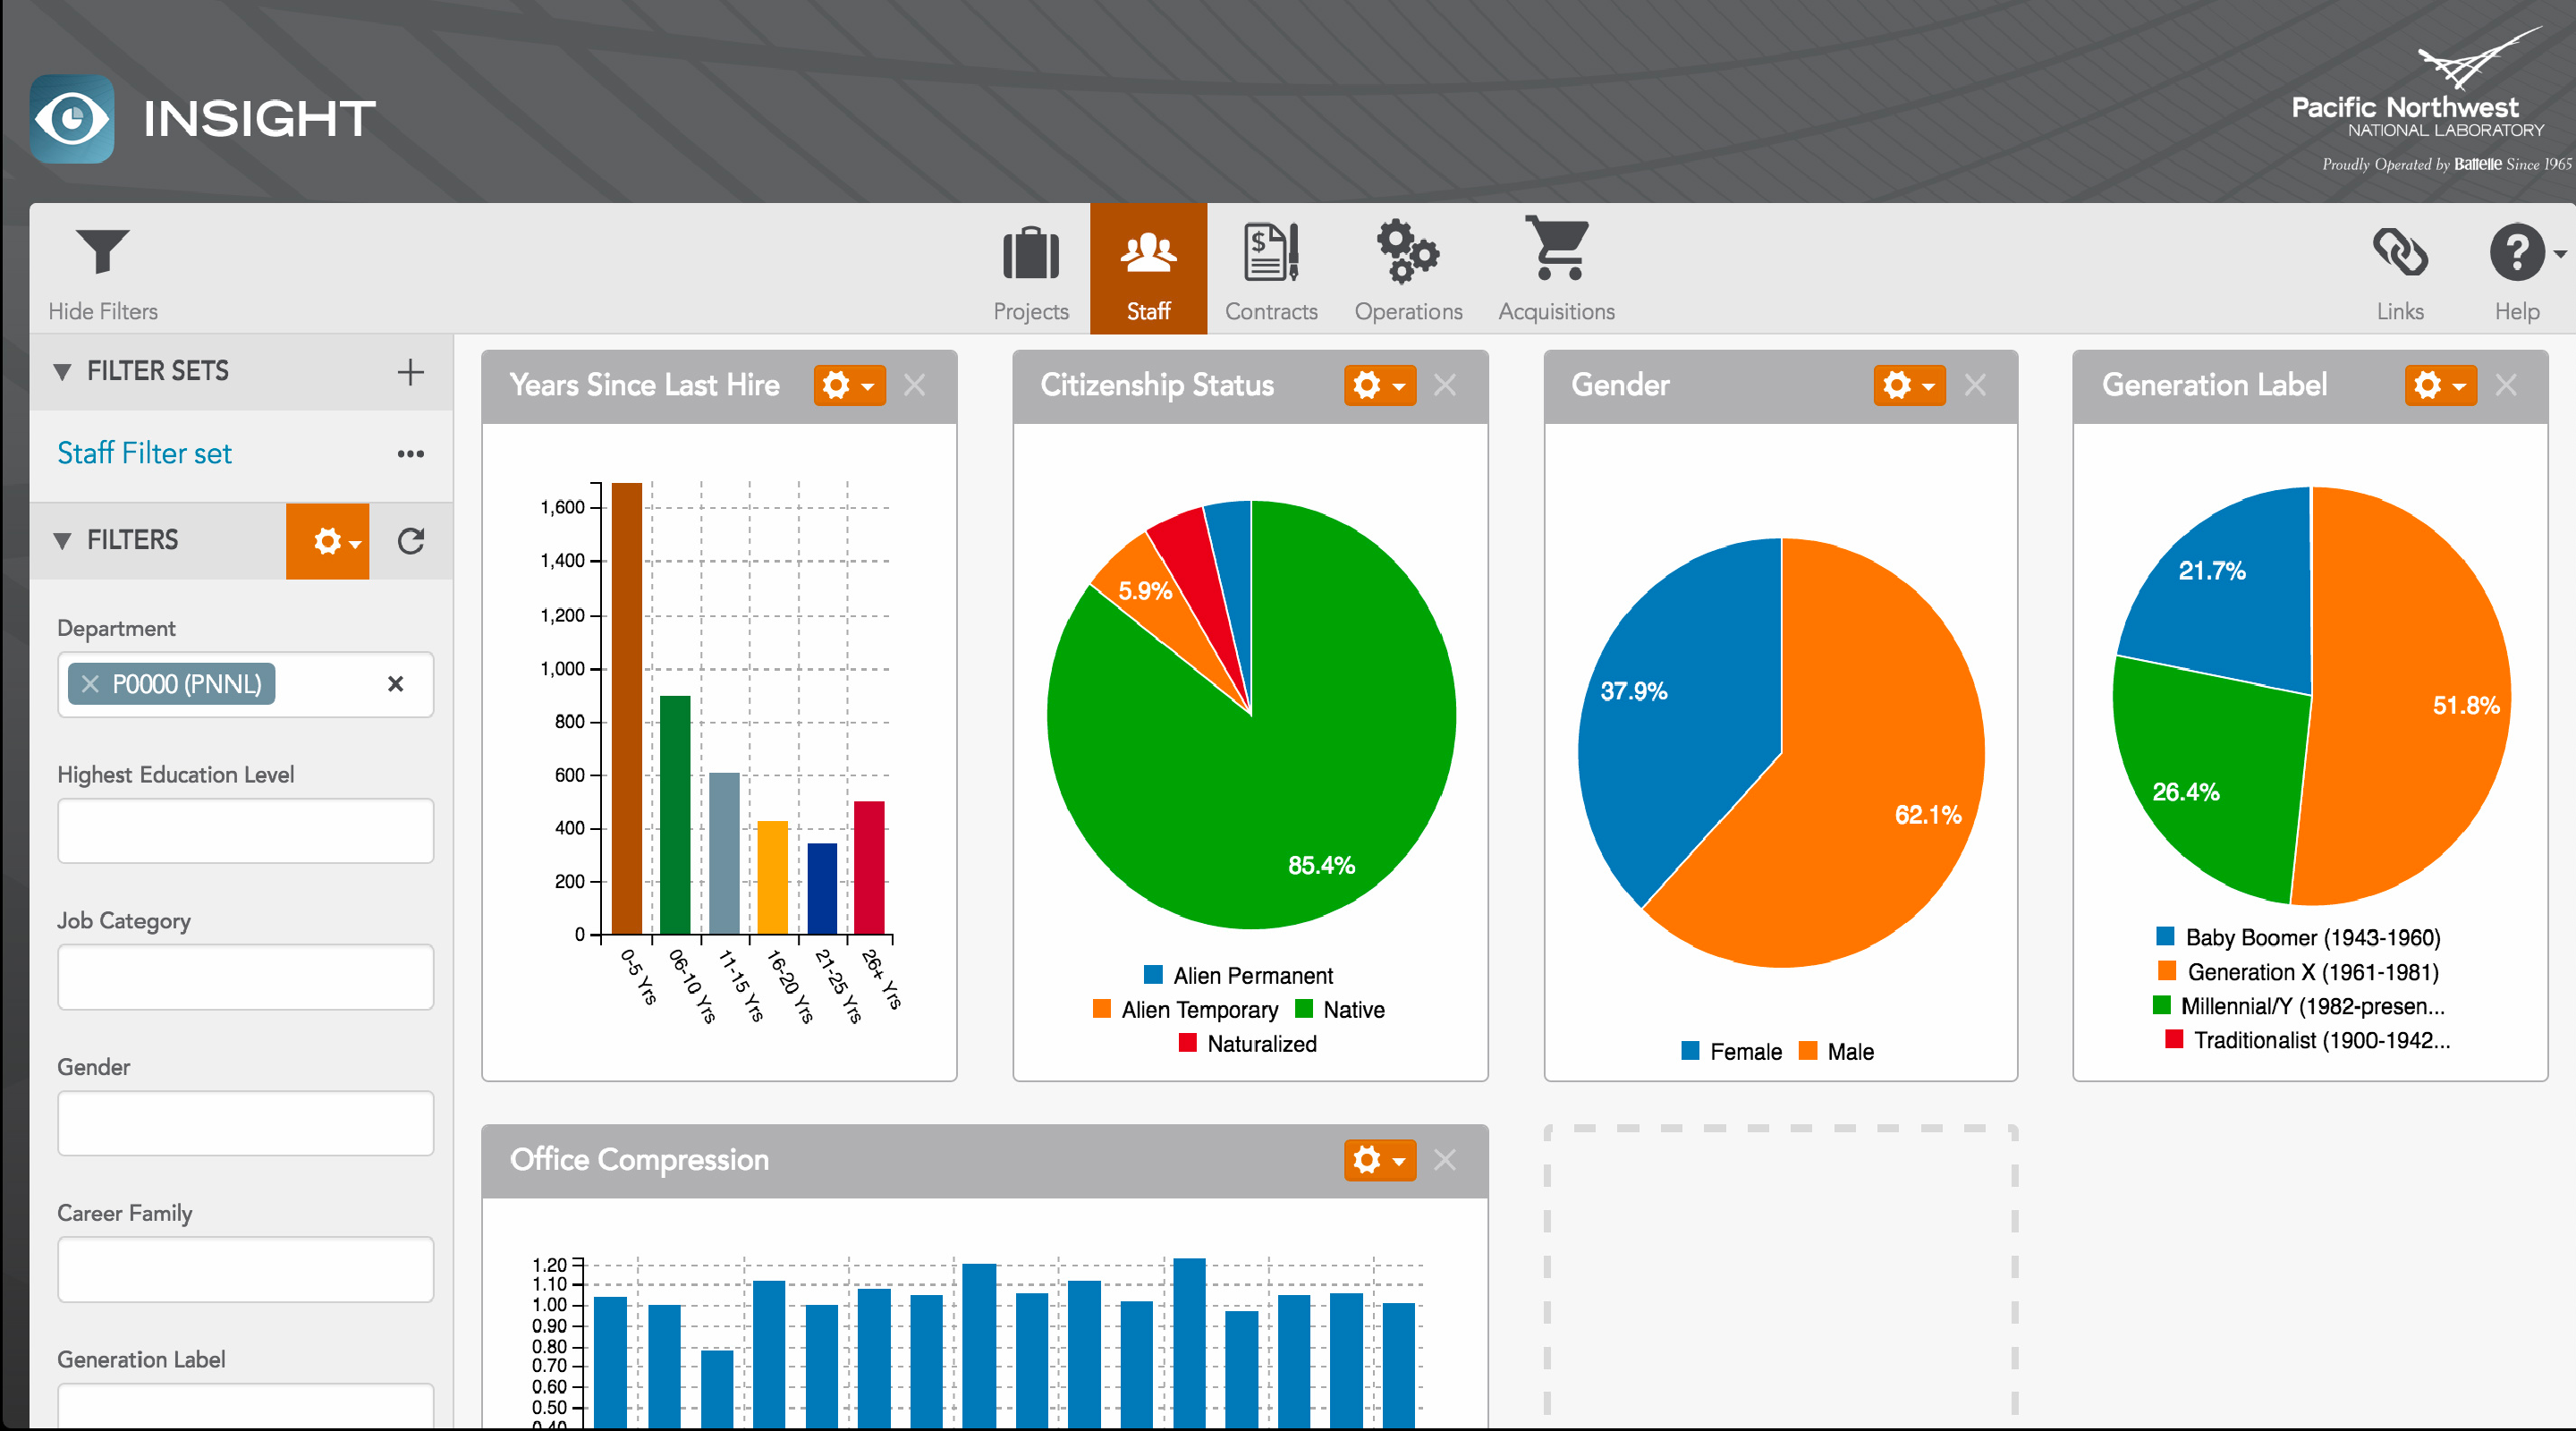Click the Pacific Northwest National Laboratory logo
Viewport: 2576px width, 1431px height.
point(2430,100)
